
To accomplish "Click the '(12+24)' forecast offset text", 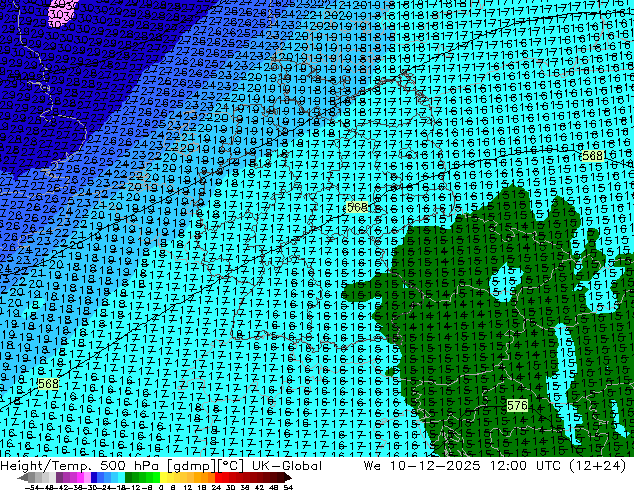I will [x=598, y=466].
